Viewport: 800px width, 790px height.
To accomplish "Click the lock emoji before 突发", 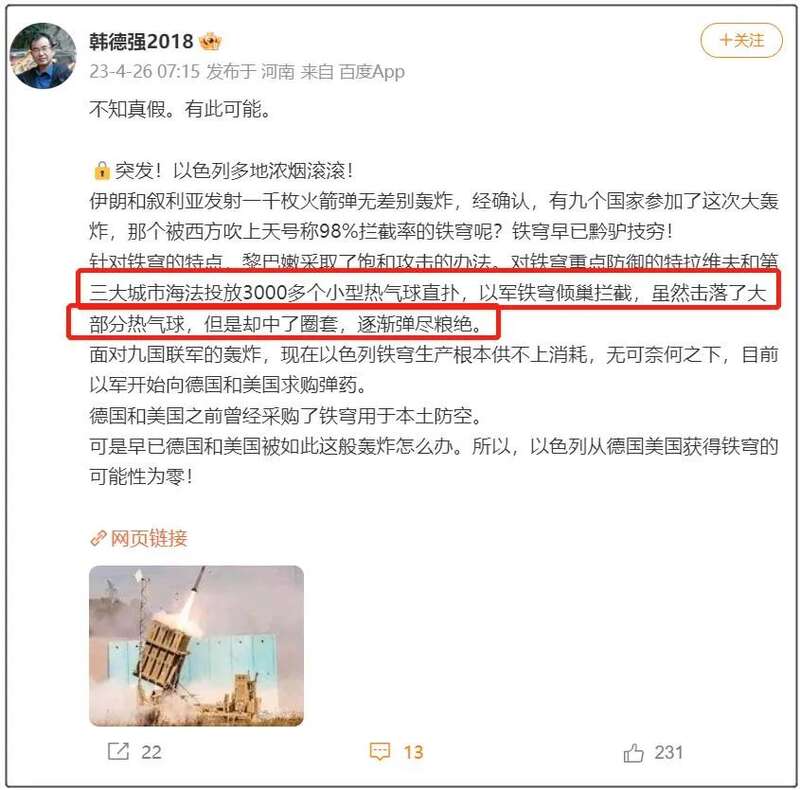I will [x=102, y=170].
